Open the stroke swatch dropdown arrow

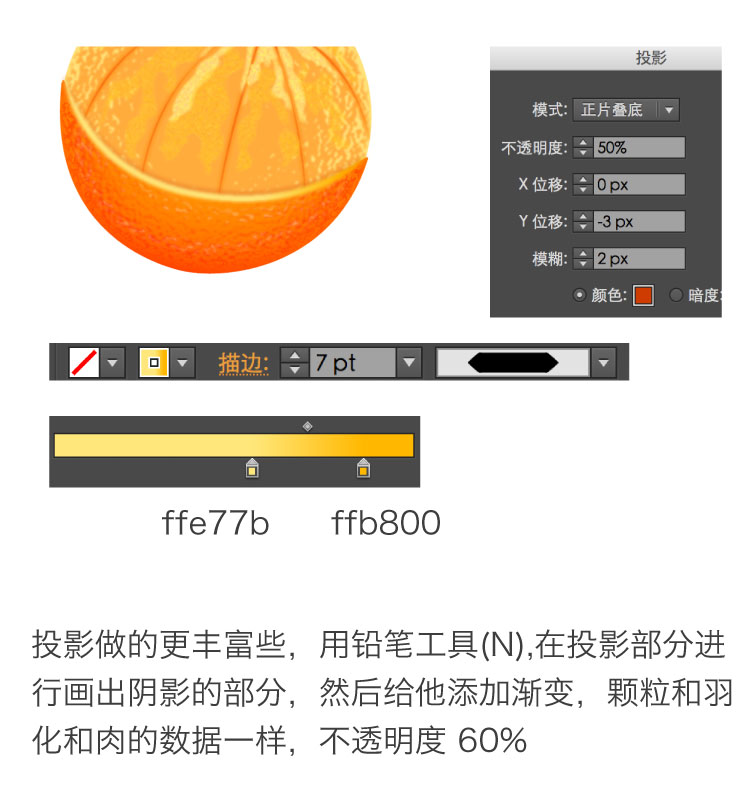pos(182,362)
